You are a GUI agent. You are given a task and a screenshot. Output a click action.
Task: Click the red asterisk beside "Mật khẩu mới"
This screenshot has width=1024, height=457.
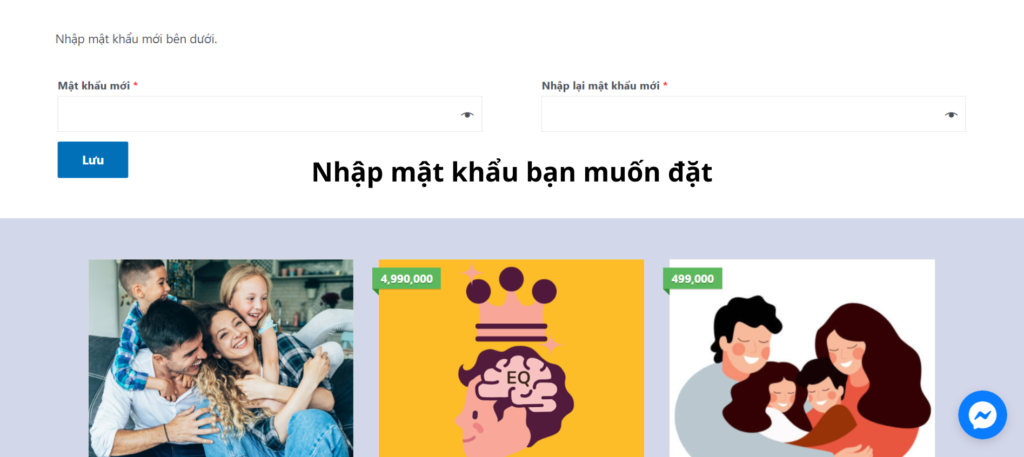(135, 85)
